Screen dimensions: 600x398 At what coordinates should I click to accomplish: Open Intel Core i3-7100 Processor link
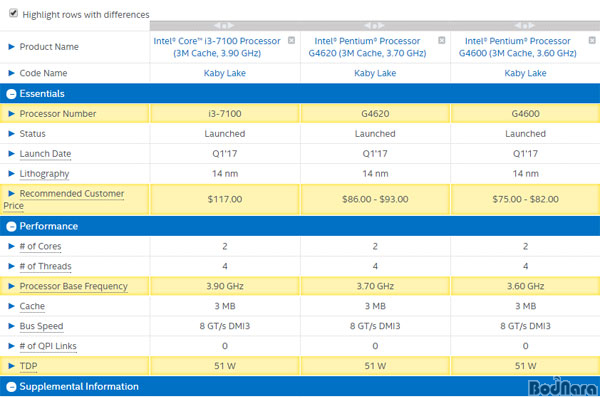[217, 47]
